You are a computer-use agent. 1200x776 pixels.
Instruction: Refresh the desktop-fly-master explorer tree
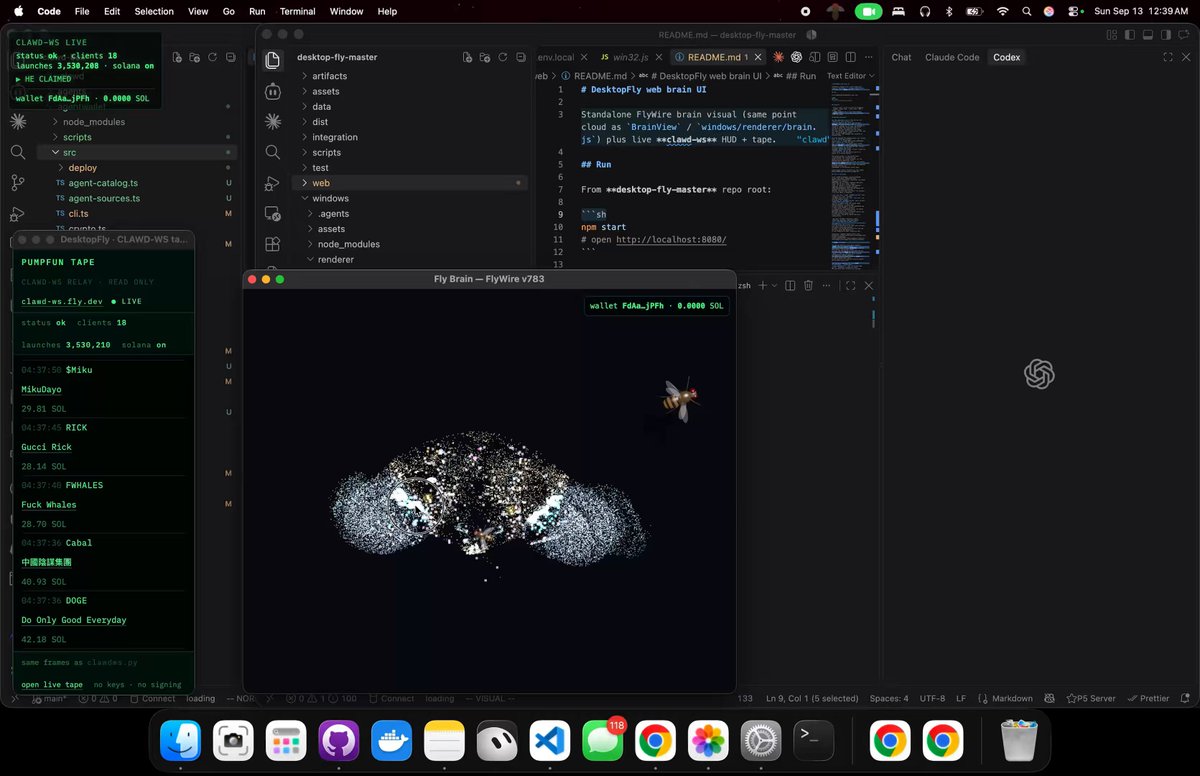pyautogui.click(x=503, y=57)
